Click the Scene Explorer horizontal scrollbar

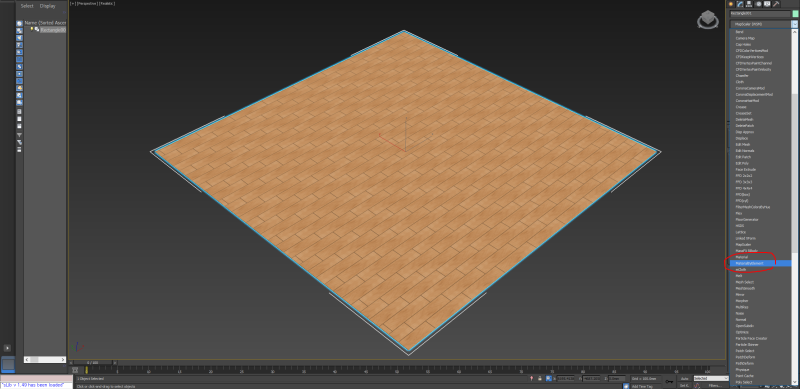pyautogui.click(x=45, y=359)
